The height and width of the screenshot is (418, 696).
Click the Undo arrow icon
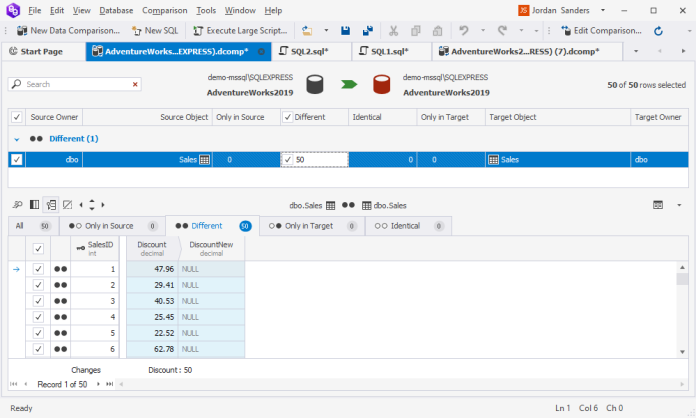pyautogui.click(x=464, y=31)
